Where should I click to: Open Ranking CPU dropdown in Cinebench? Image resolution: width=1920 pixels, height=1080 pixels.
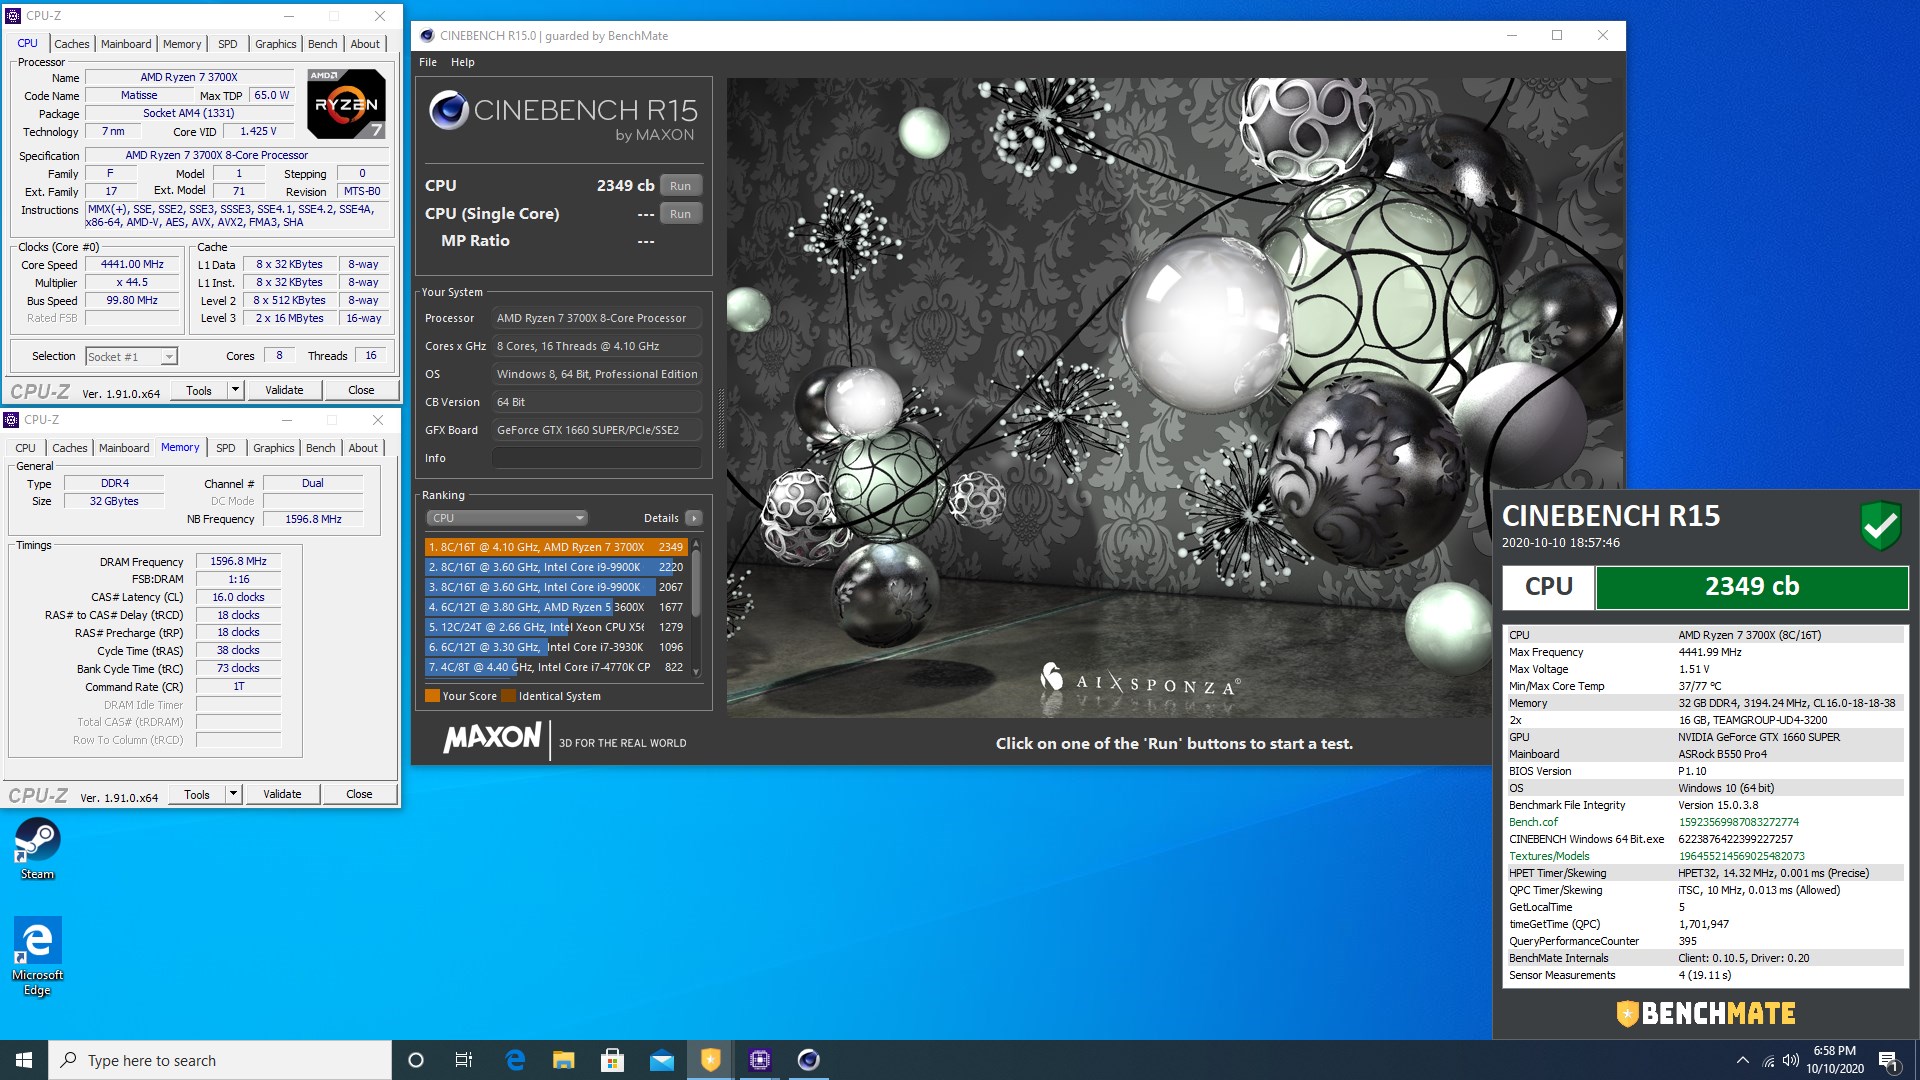point(507,518)
